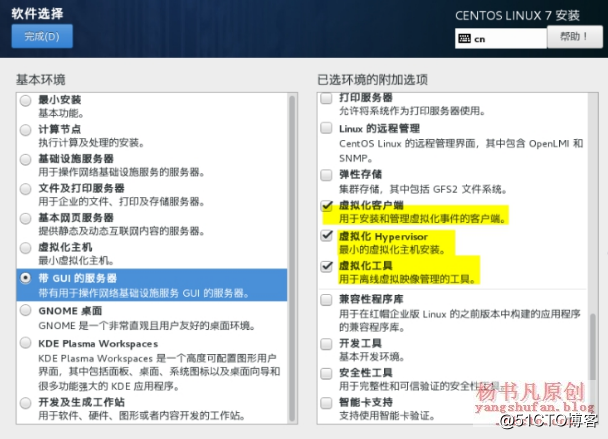Tick the 弹性存储 checkbox
The width and height of the screenshot is (608, 439).
(x=326, y=175)
